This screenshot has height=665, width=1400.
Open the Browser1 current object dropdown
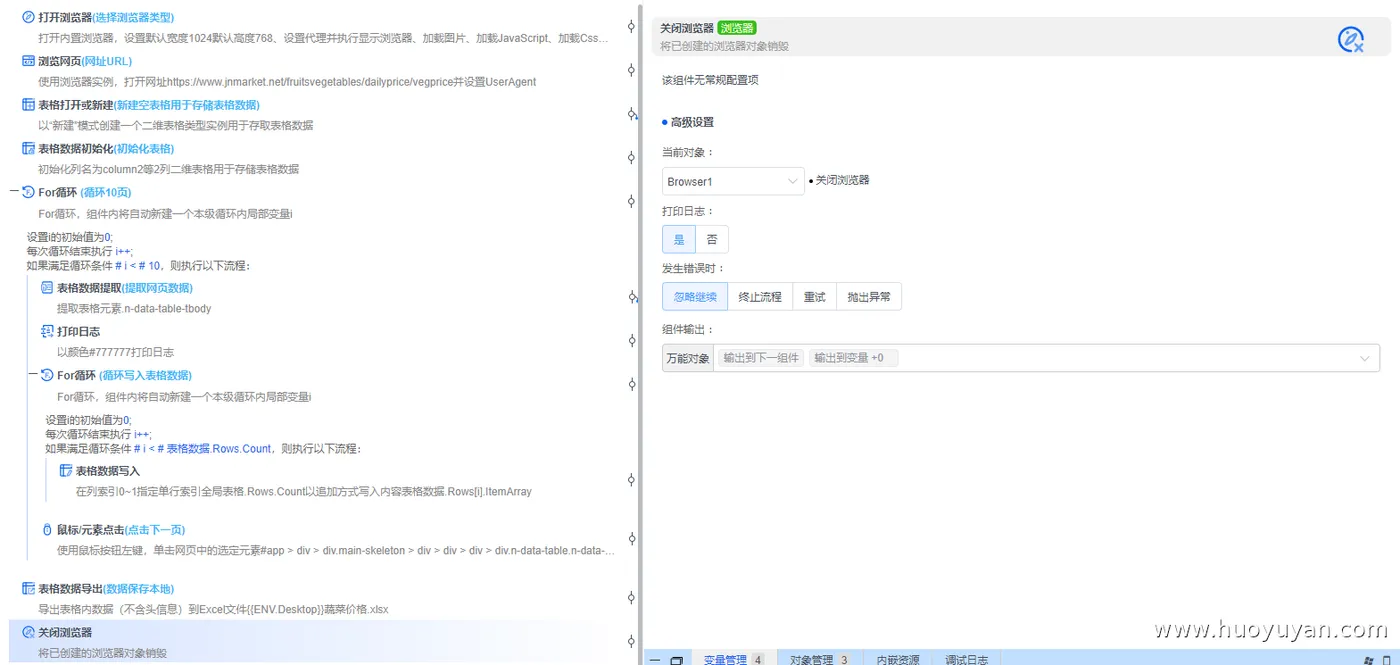pos(733,181)
